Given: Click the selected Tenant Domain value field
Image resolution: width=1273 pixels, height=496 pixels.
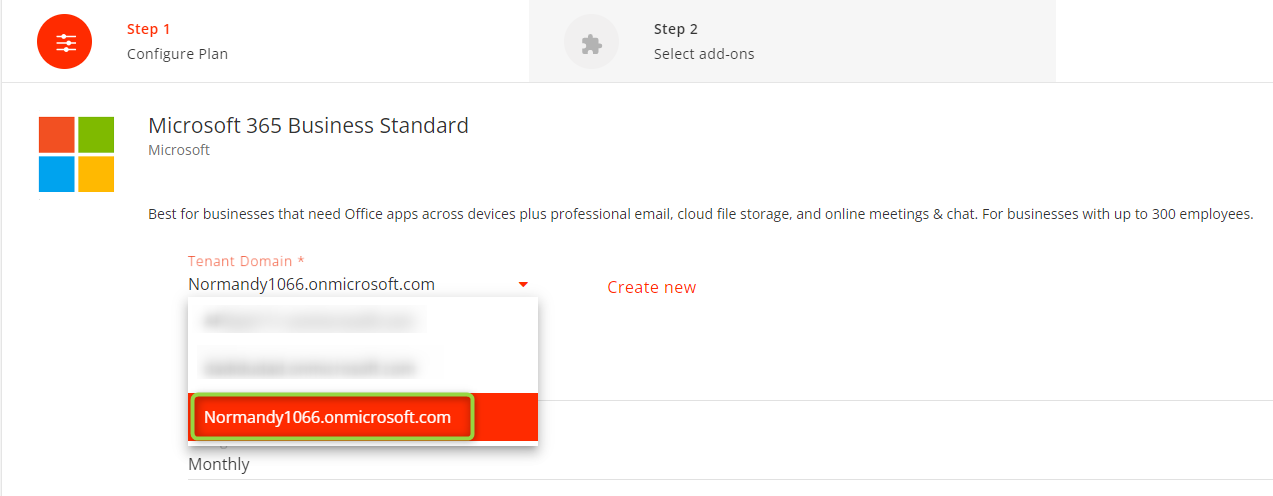Looking at the screenshot, I should tap(360, 284).
